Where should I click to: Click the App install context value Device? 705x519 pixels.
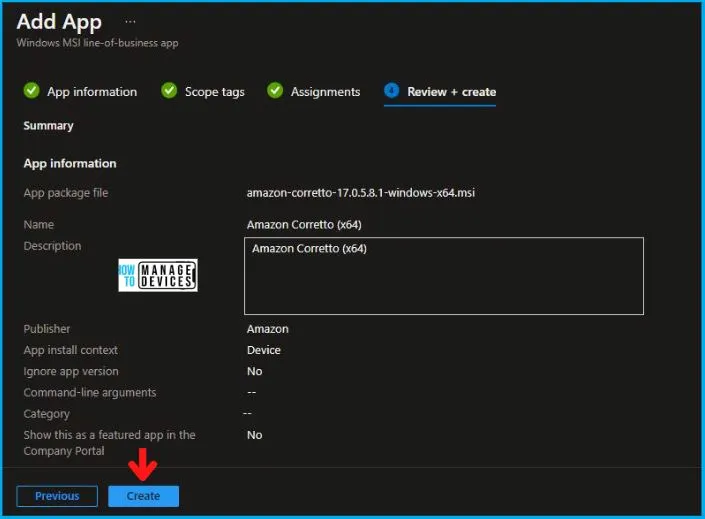[x=263, y=350]
